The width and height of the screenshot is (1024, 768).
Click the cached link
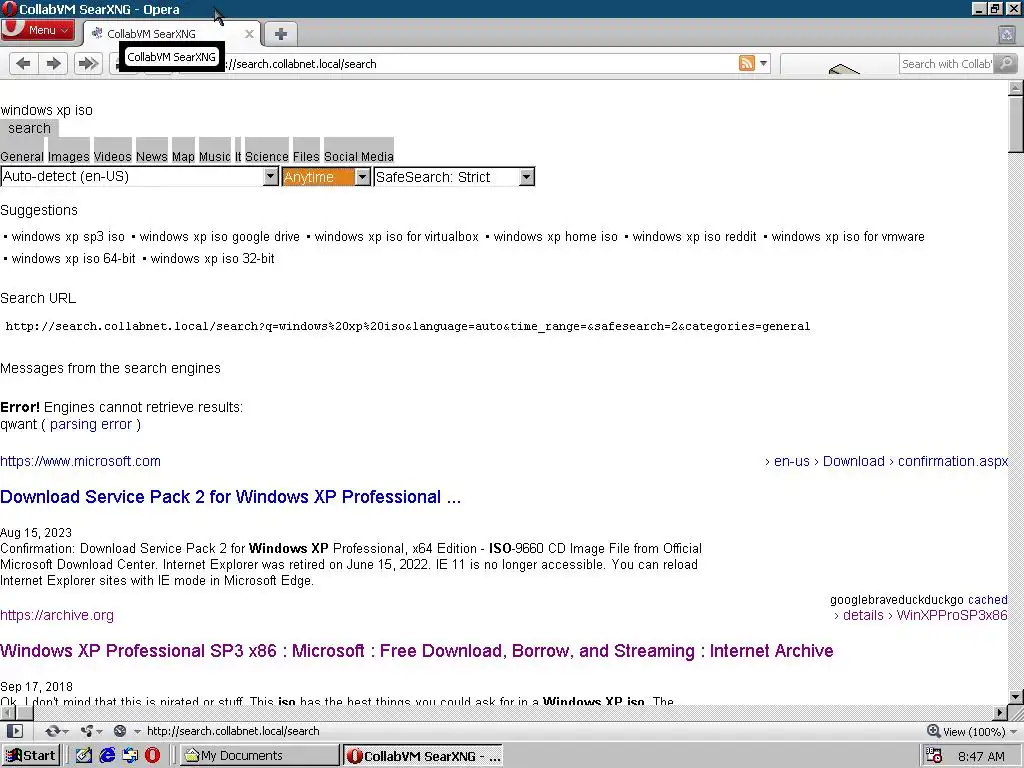(x=987, y=600)
